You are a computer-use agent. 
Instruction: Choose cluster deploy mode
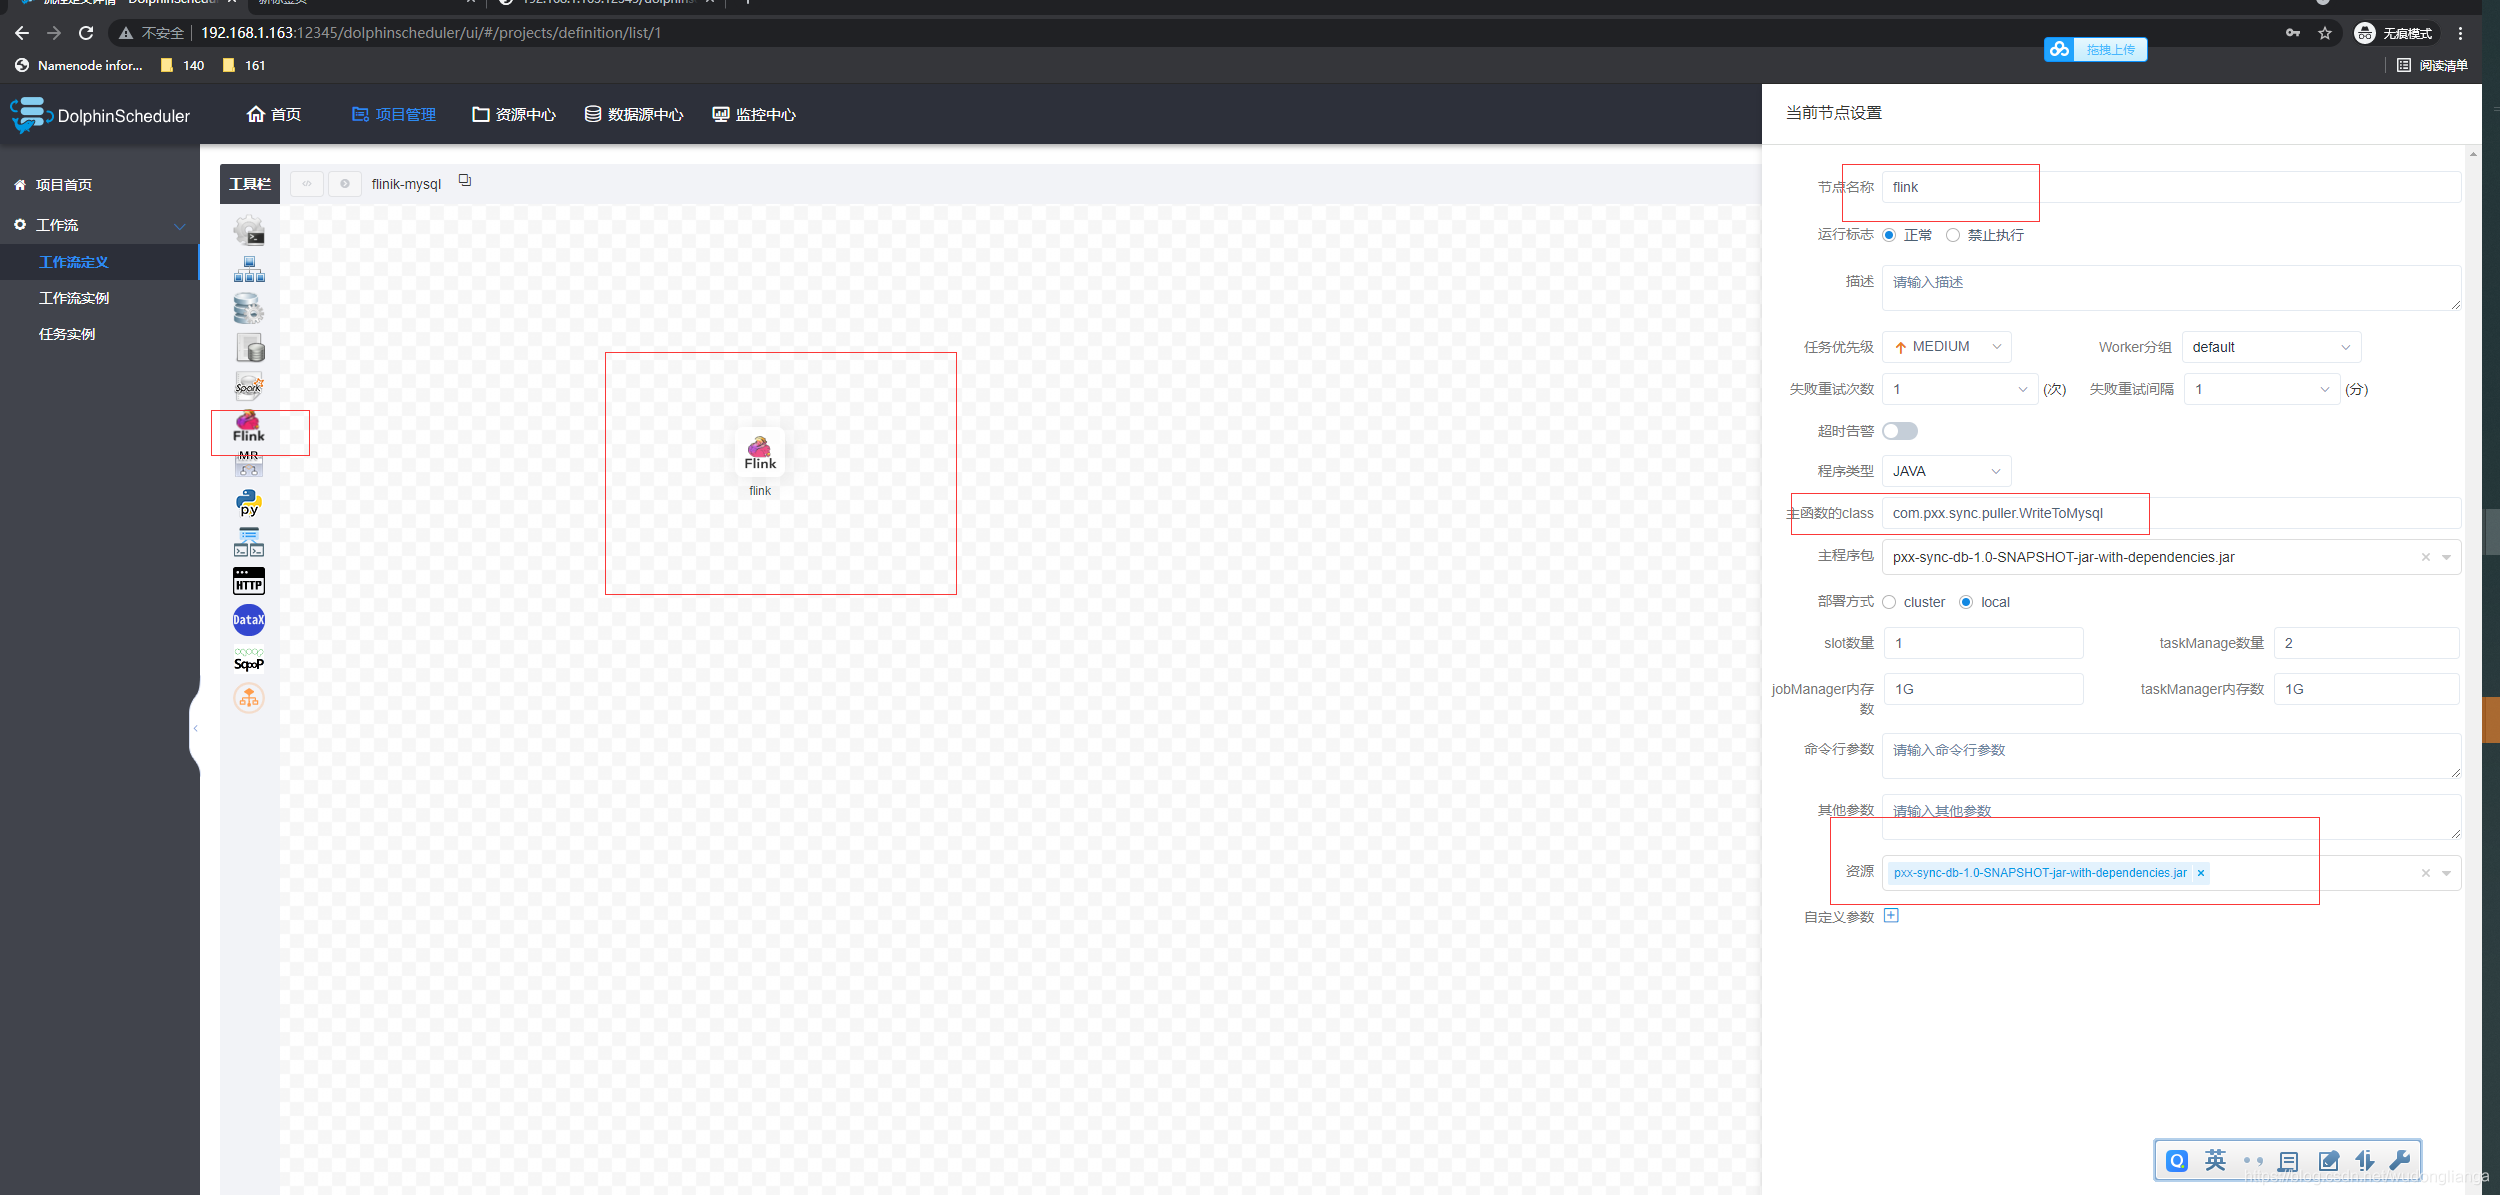tap(1889, 602)
